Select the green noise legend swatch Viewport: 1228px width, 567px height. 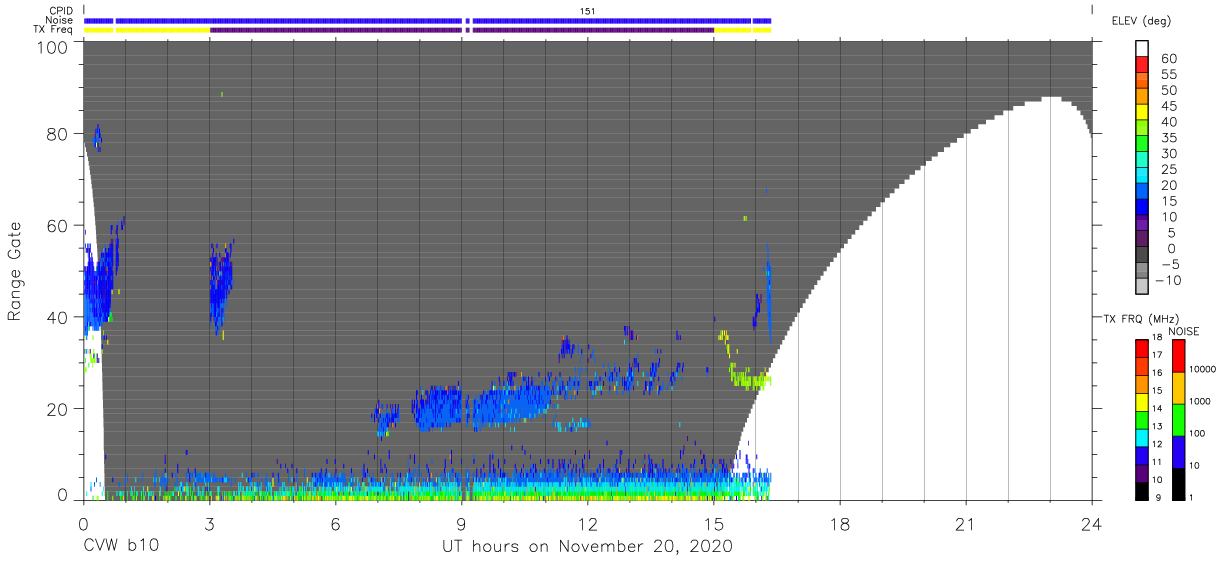point(1178,420)
